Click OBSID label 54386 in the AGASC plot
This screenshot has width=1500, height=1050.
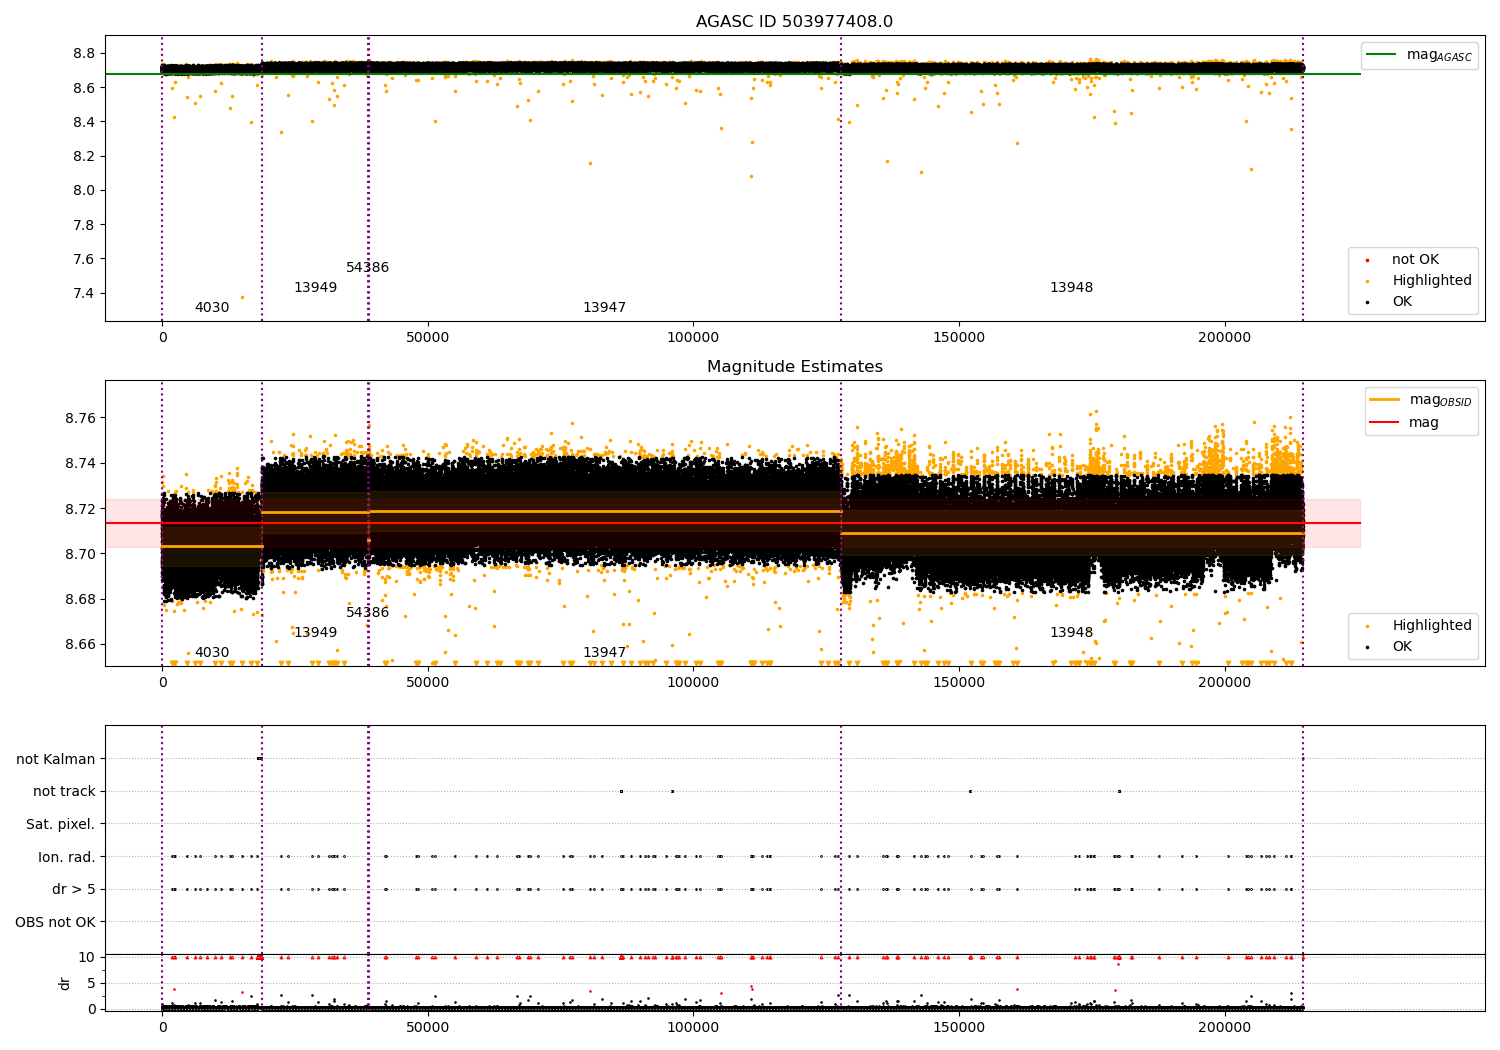tap(368, 268)
